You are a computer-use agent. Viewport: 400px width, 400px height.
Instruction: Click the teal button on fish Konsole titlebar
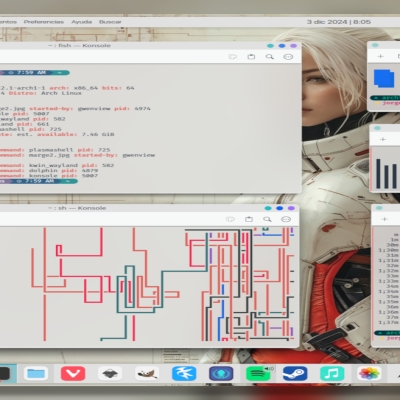click(x=271, y=46)
